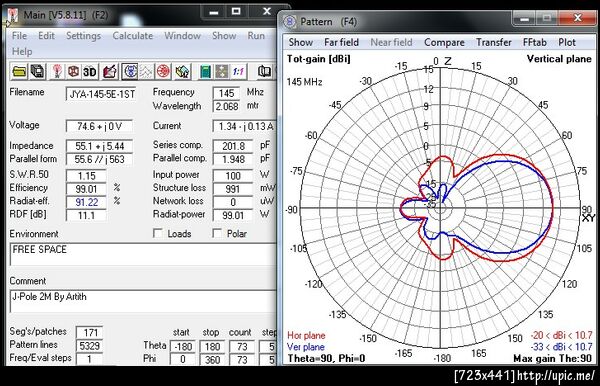Click the 1:1 toolbar icon
Image resolution: width=600 pixels, height=386 pixels.
pyautogui.click(x=238, y=71)
